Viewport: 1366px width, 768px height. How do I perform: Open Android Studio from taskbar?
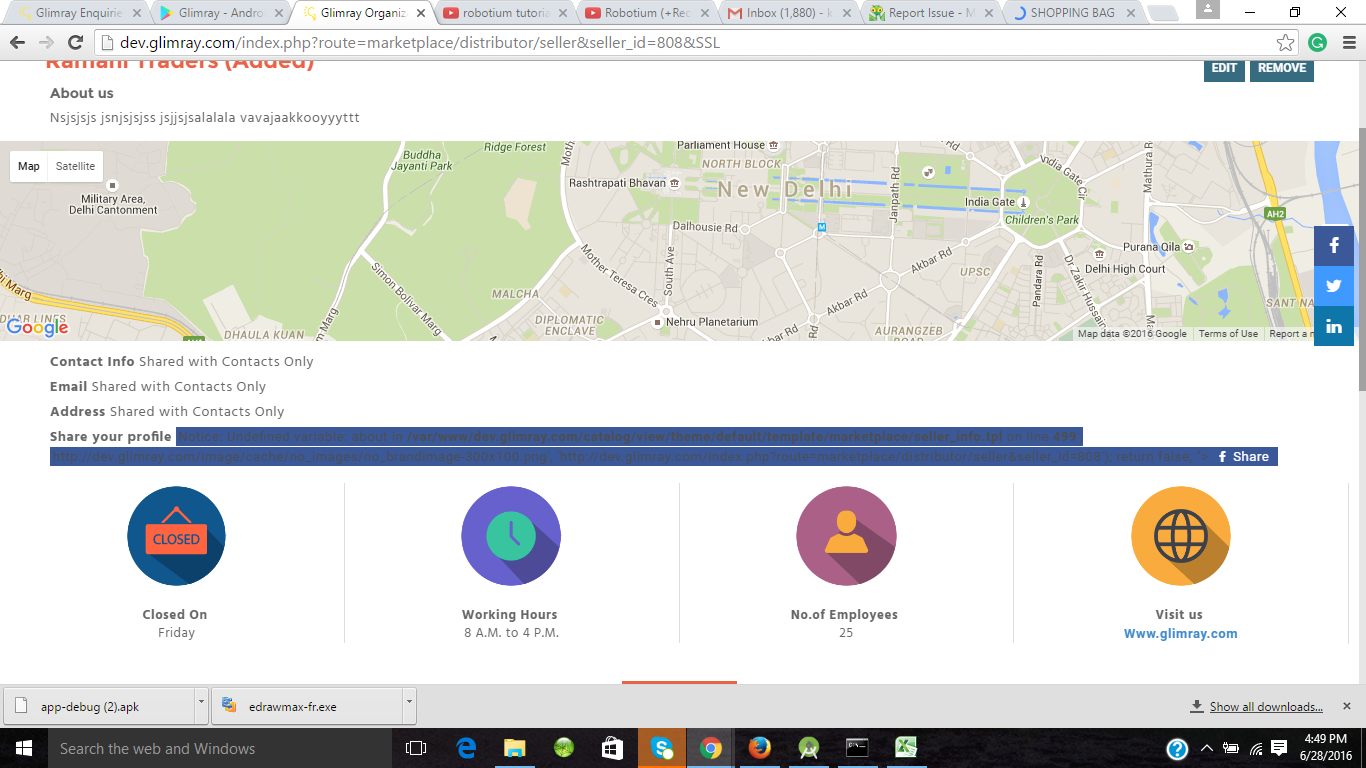(808, 748)
